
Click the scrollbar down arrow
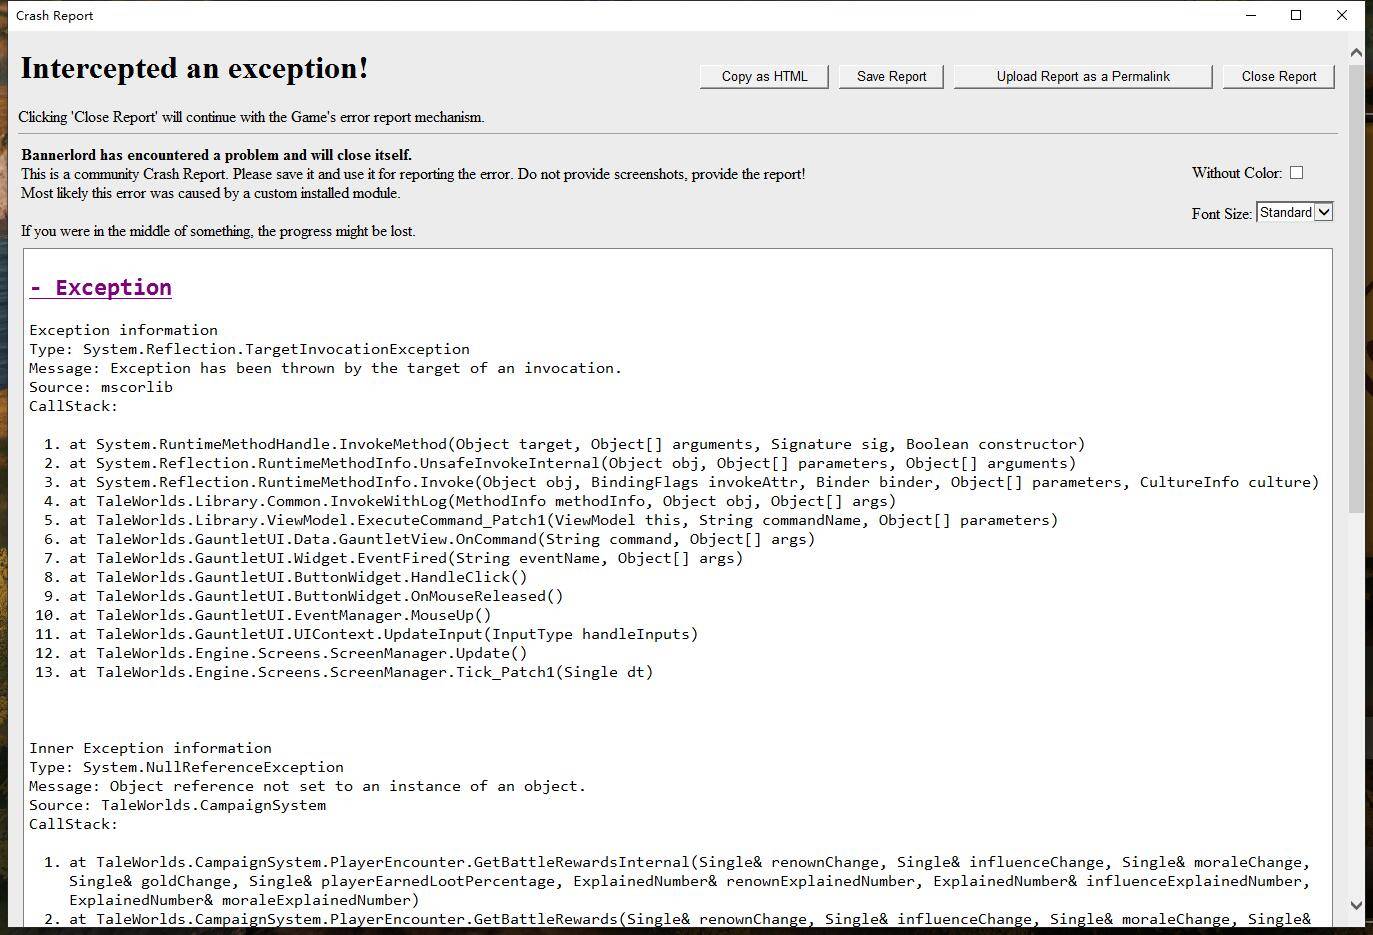tap(1356, 905)
